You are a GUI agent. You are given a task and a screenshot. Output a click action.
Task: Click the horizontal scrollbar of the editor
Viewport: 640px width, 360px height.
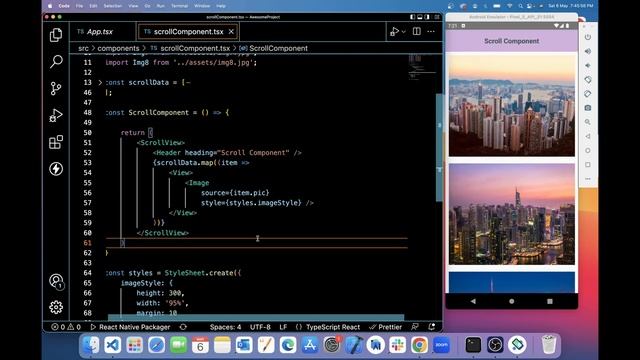coord(256,317)
